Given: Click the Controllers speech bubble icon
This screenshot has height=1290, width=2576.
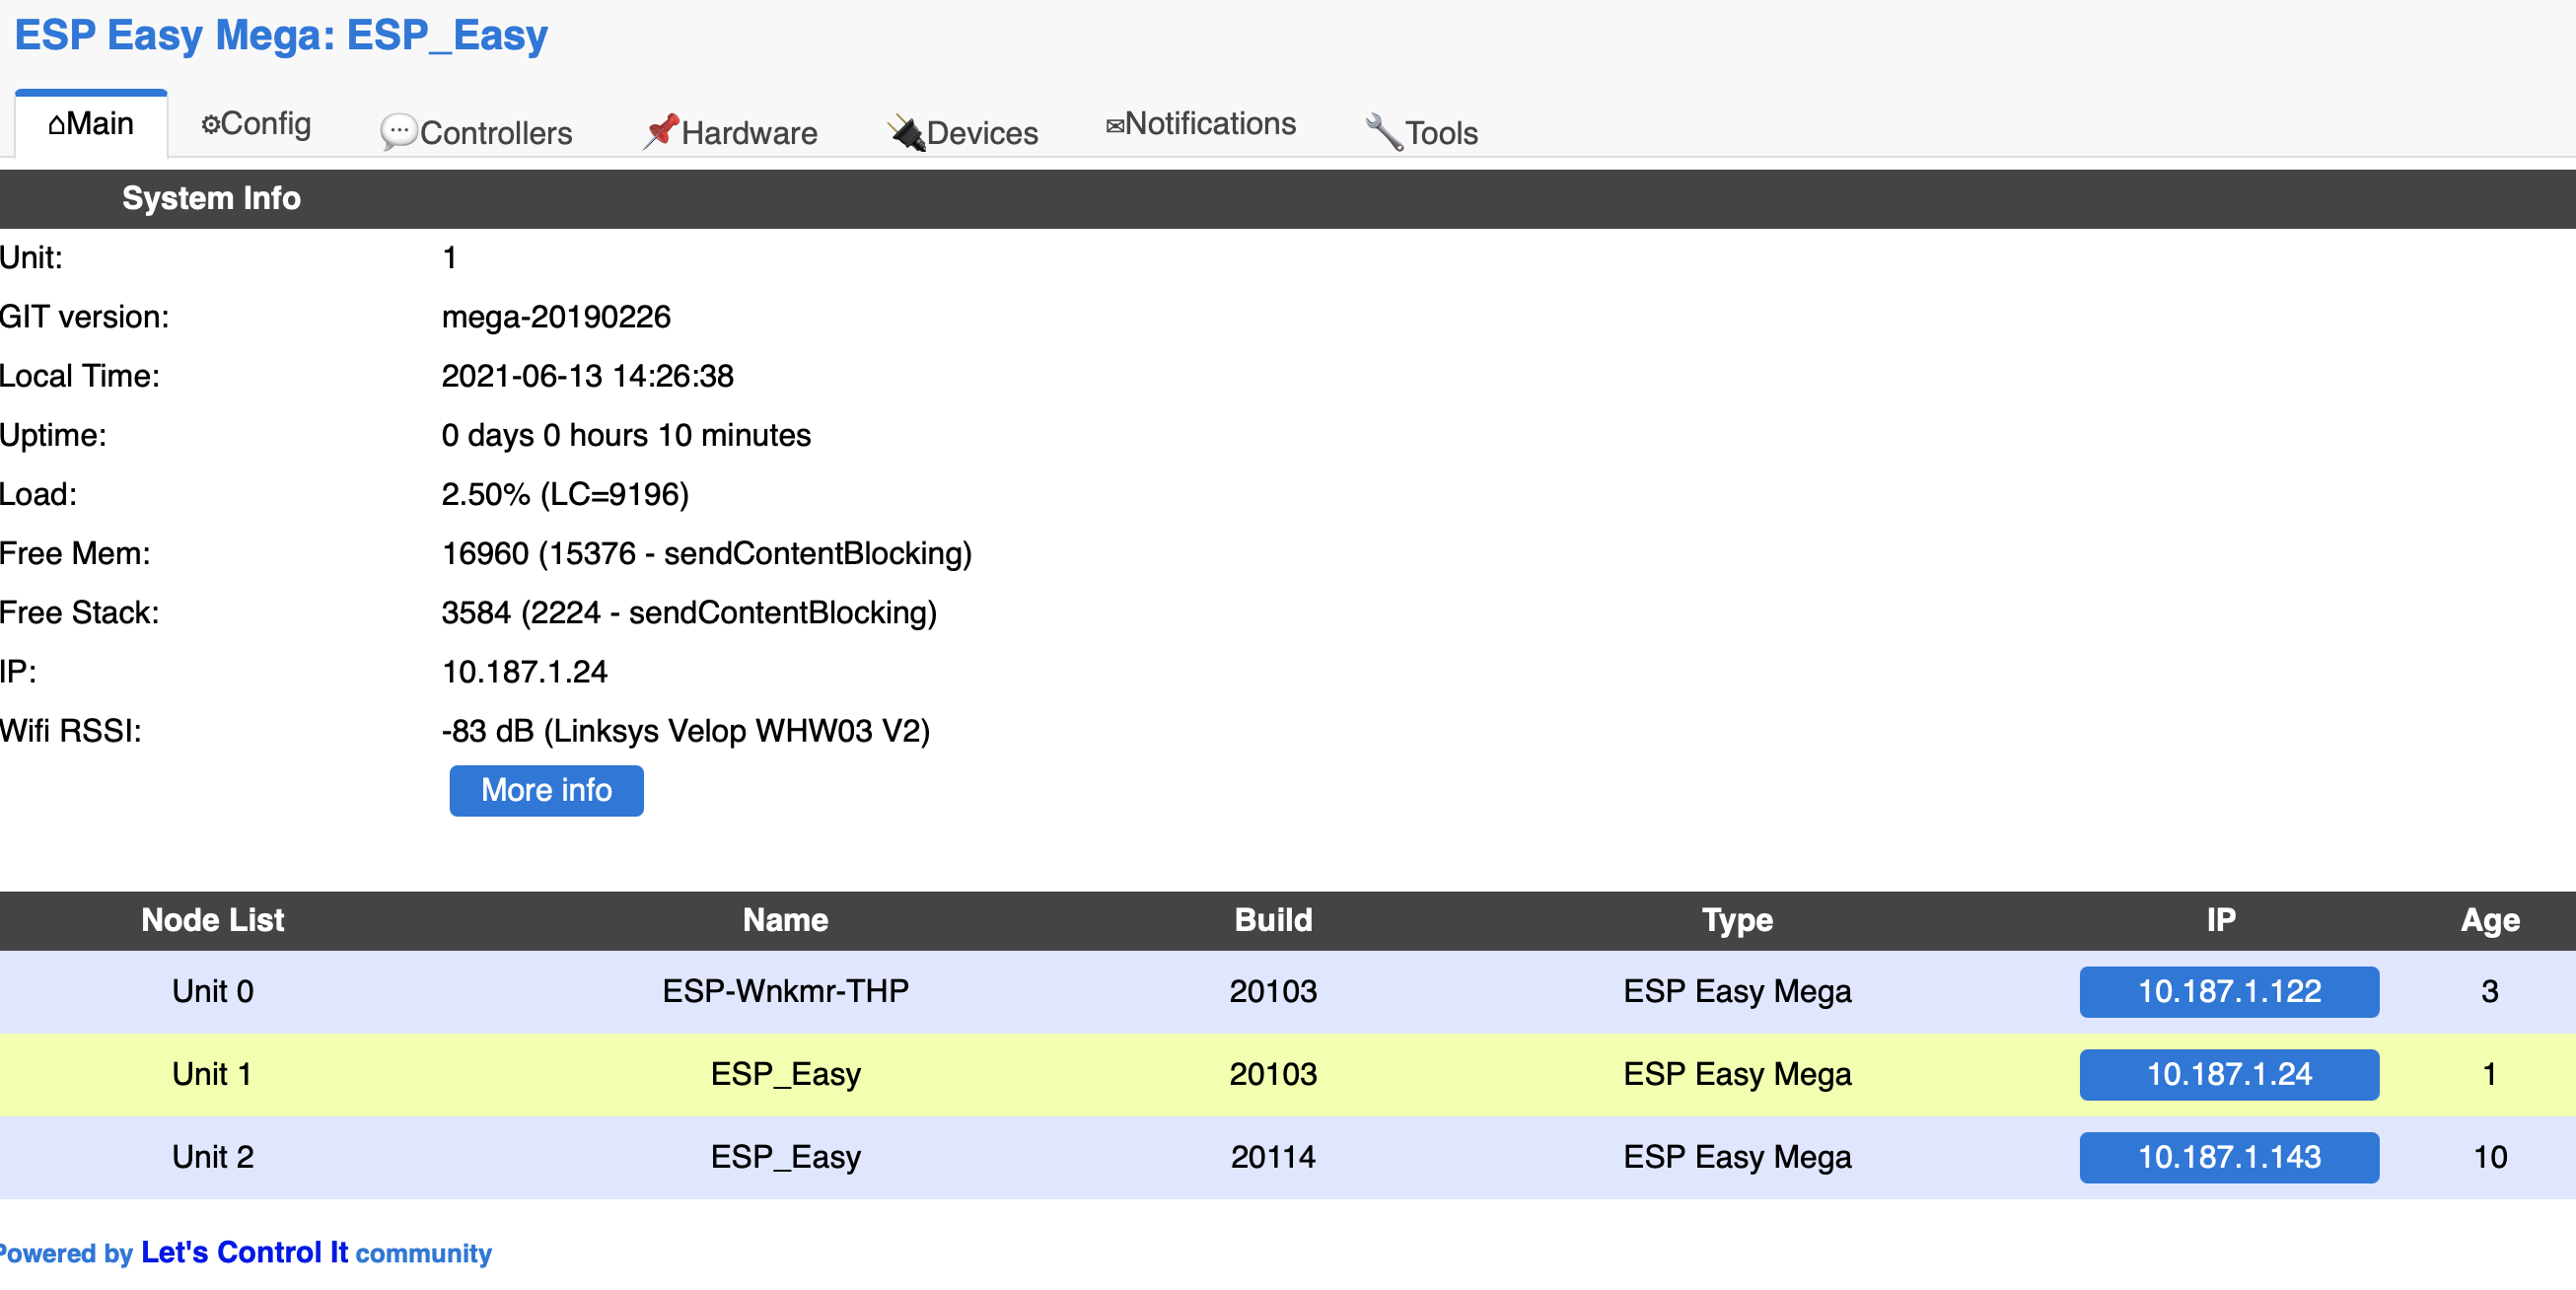Looking at the screenshot, I should click(x=399, y=132).
